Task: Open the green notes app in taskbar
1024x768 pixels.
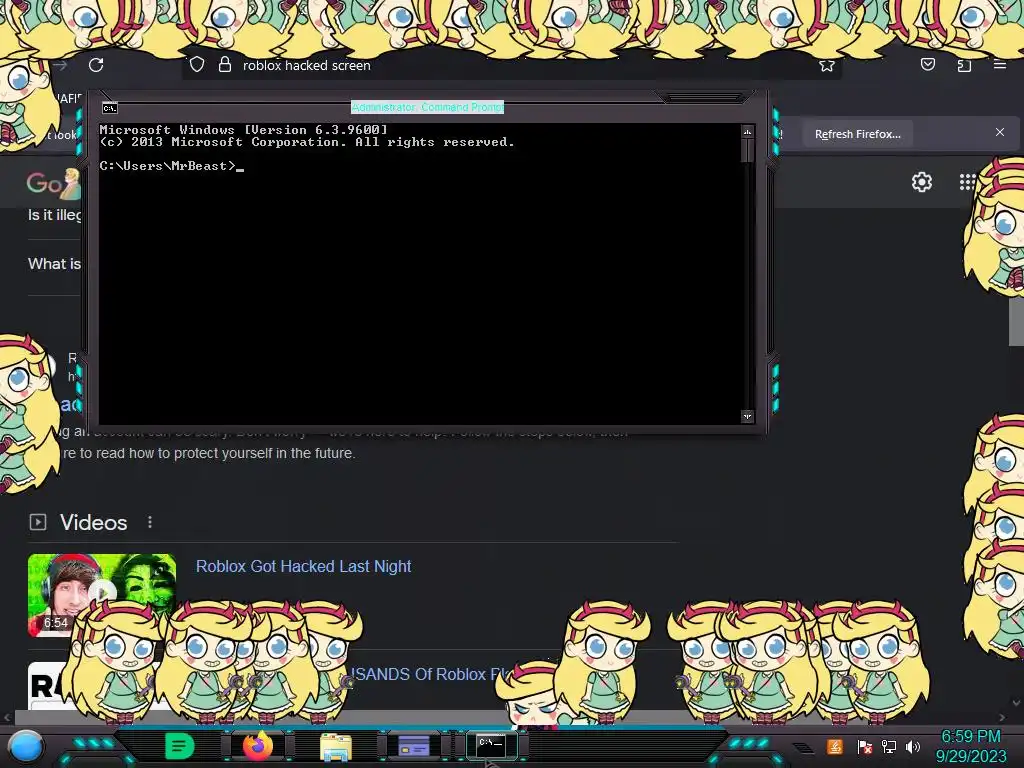Action: click(180, 746)
